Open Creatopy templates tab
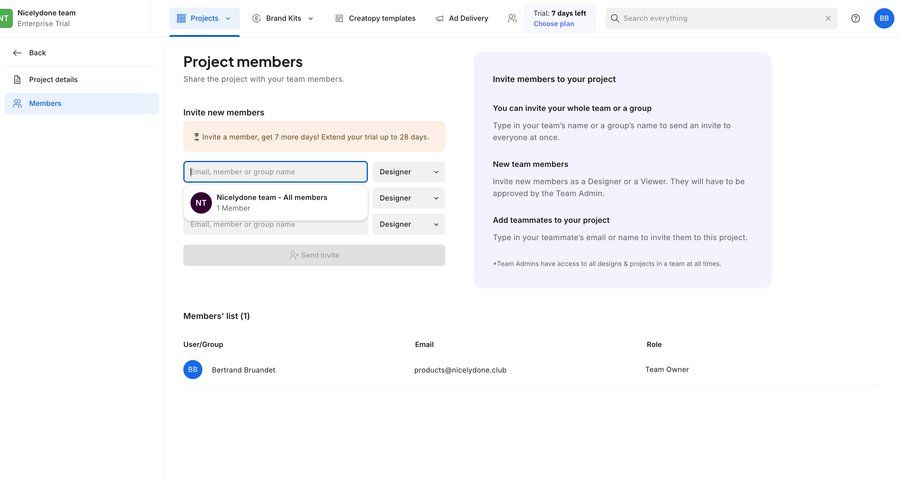Viewport: 900px width, 484px height. coord(375,18)
